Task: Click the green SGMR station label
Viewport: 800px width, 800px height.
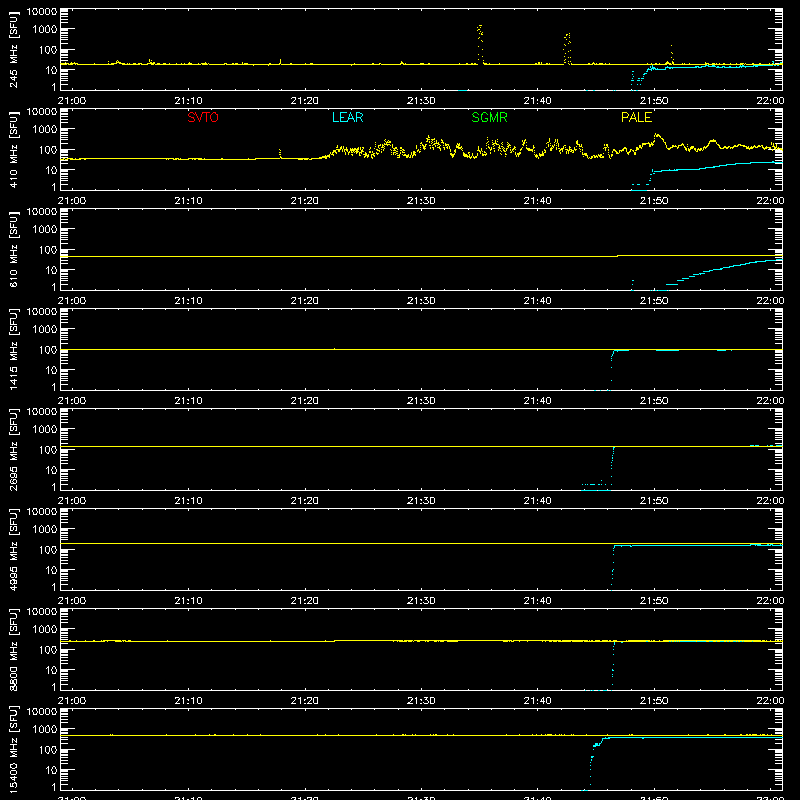Action: (489, 117)
